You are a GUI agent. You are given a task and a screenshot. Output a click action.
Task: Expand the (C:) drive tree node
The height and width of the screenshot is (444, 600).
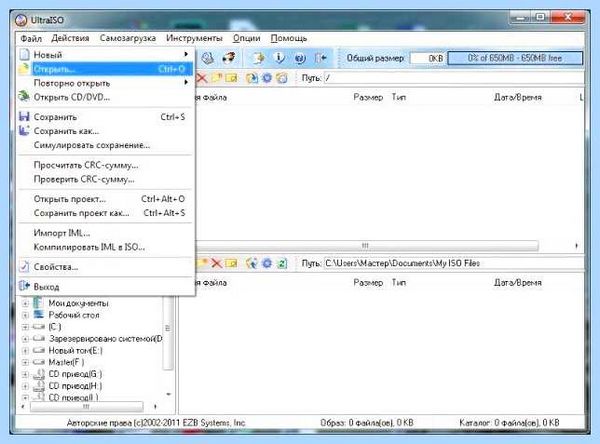click(25, 327)
